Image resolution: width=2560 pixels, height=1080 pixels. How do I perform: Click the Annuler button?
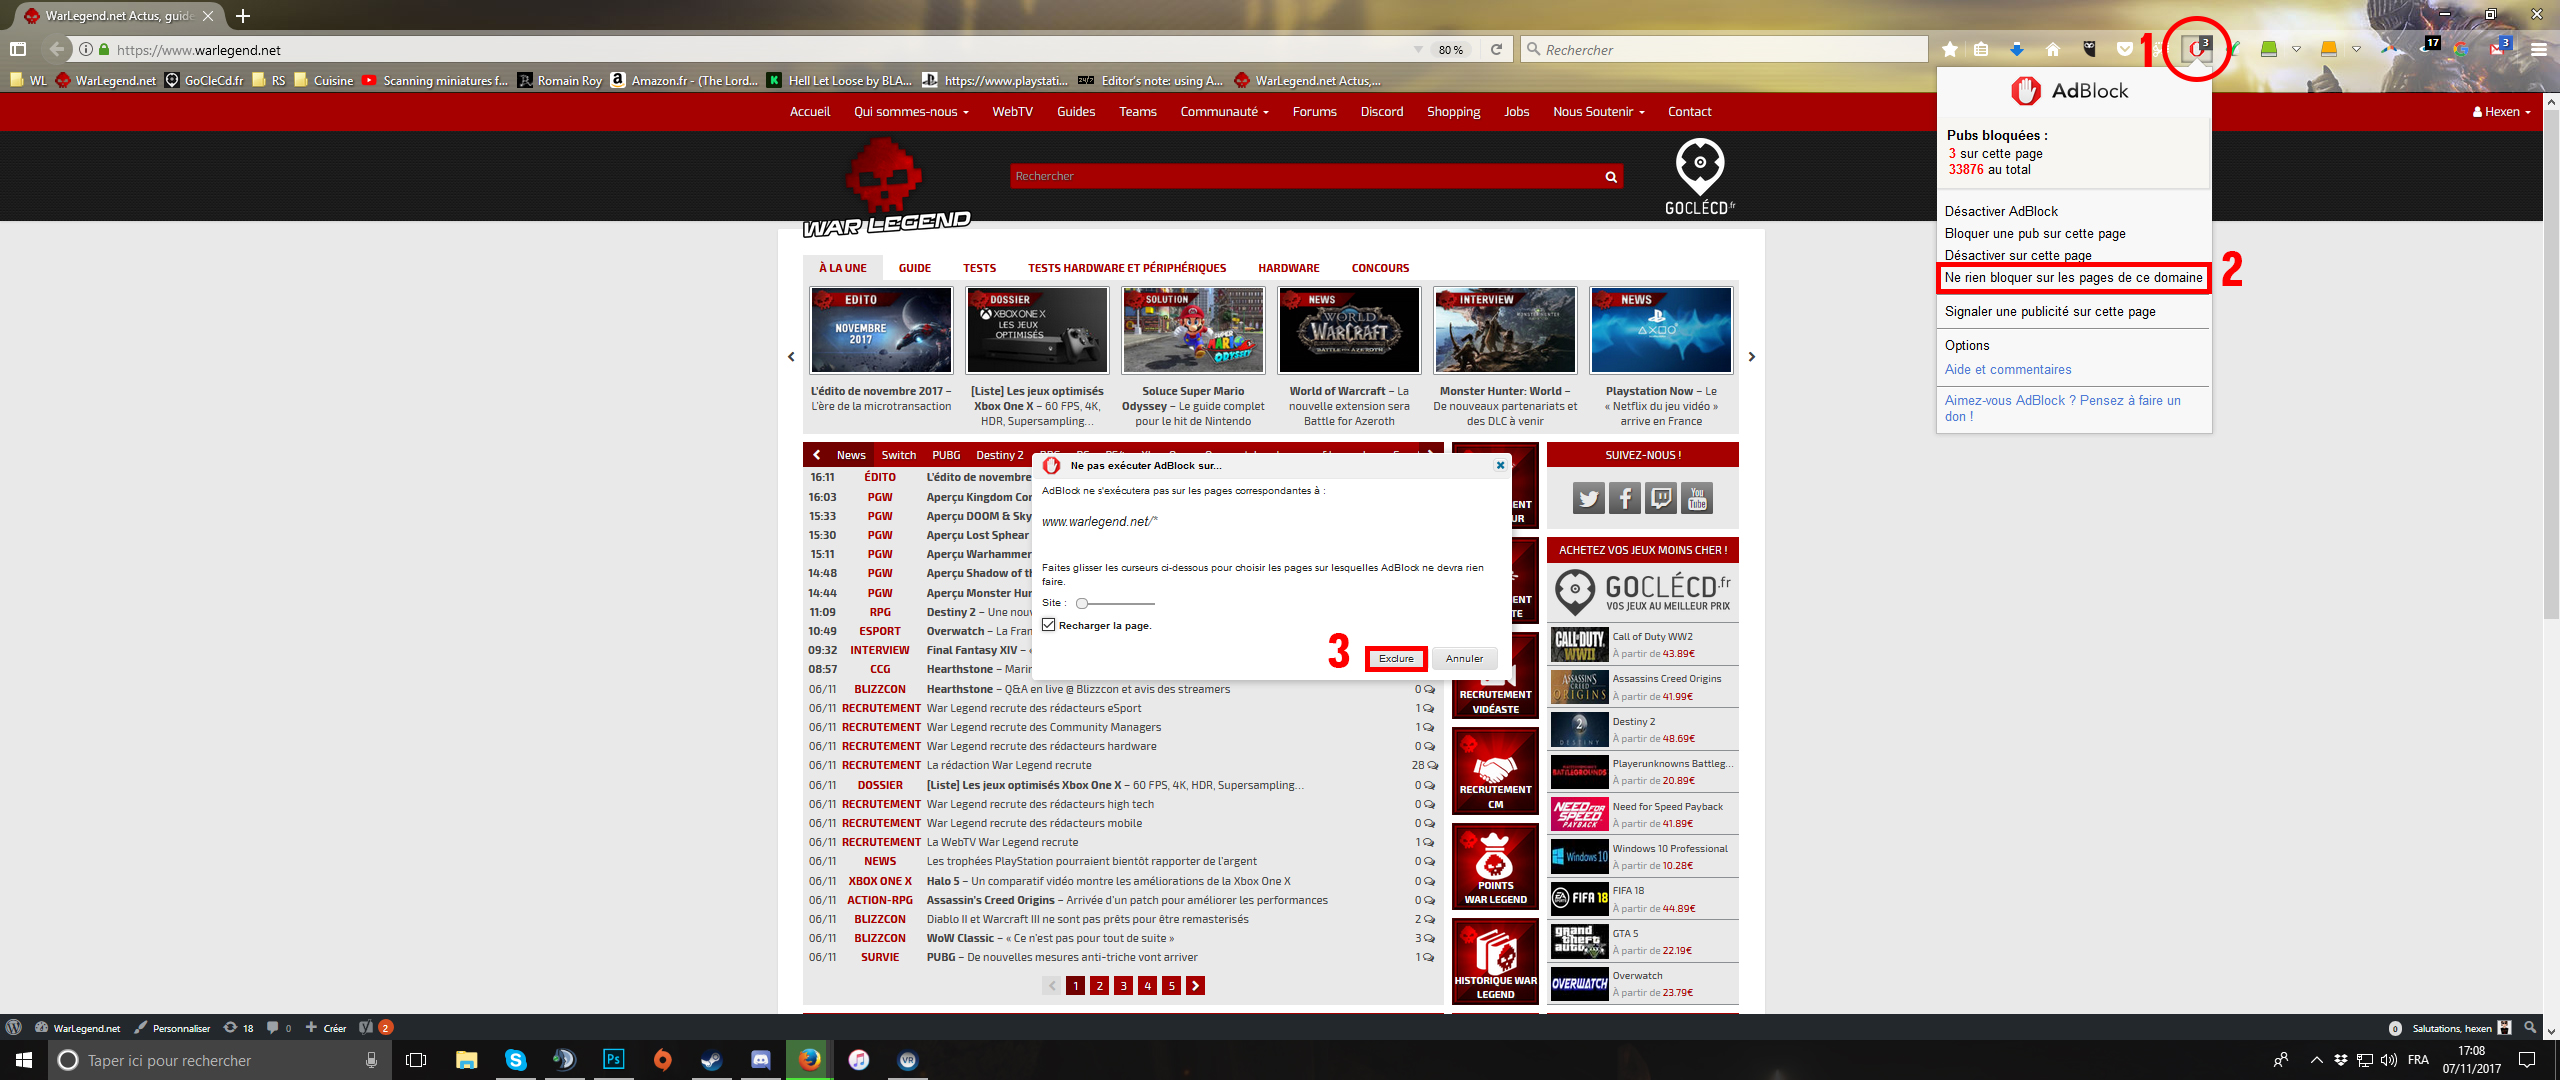click(1464, 658)
